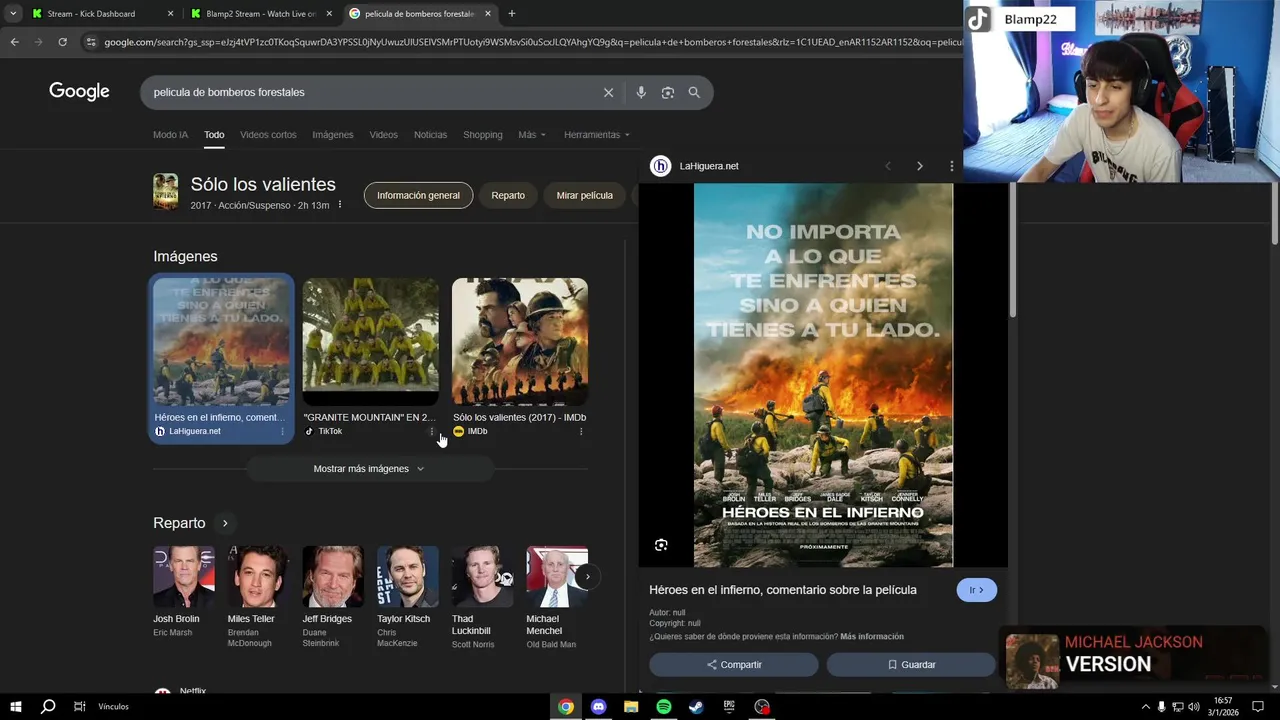Switch to Imágenes results tab

click(332, 135)
